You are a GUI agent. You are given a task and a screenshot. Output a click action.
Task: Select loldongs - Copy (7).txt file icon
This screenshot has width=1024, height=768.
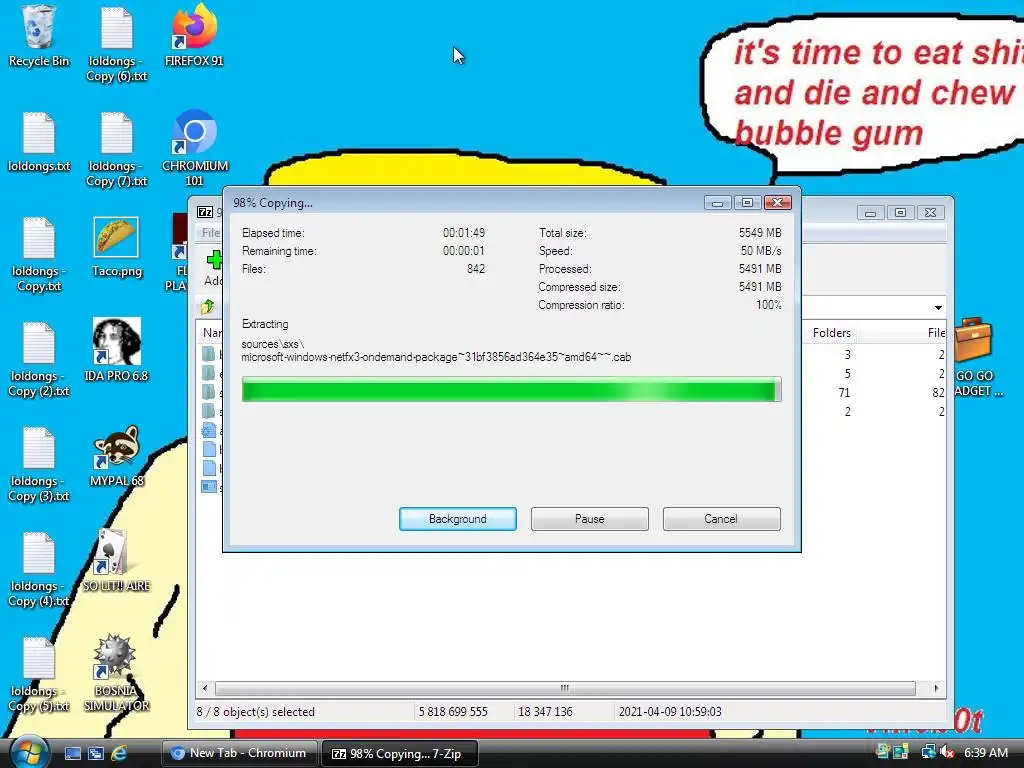(117, 150)
